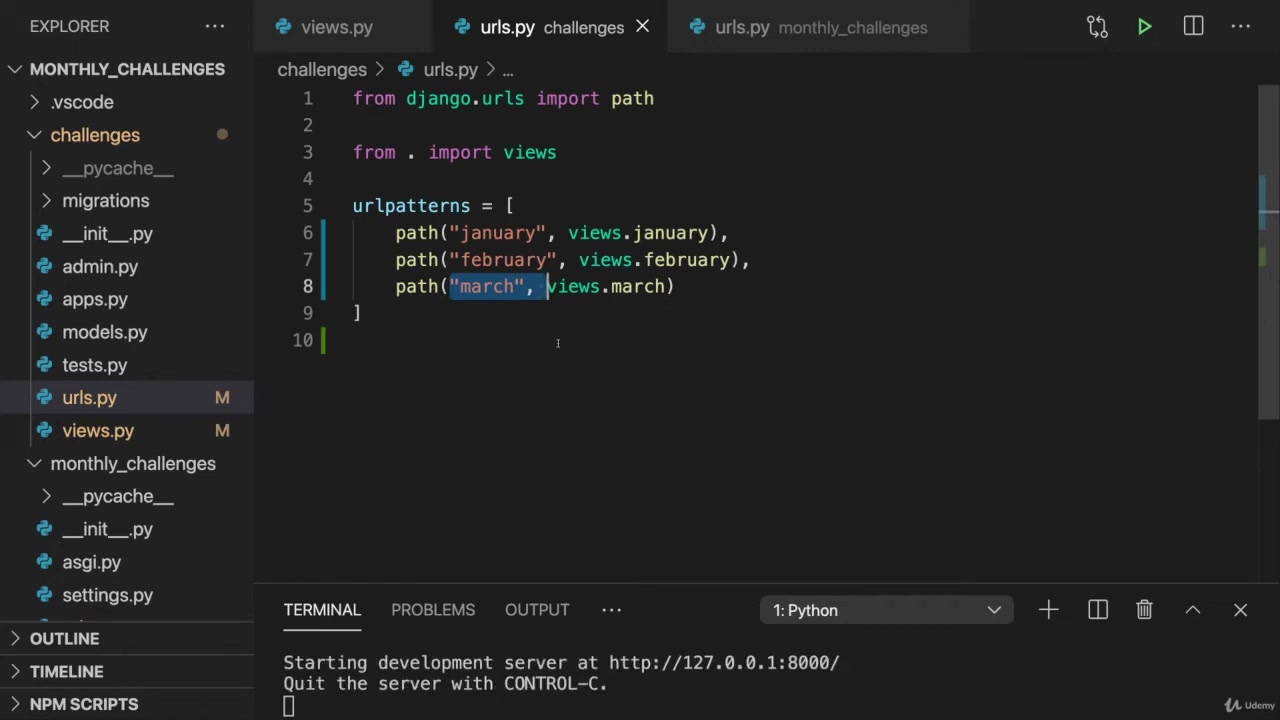Open __init__.py in monthly_challenges folder
This screenshot has height=720, width=1280.
[x=127, y=530]
